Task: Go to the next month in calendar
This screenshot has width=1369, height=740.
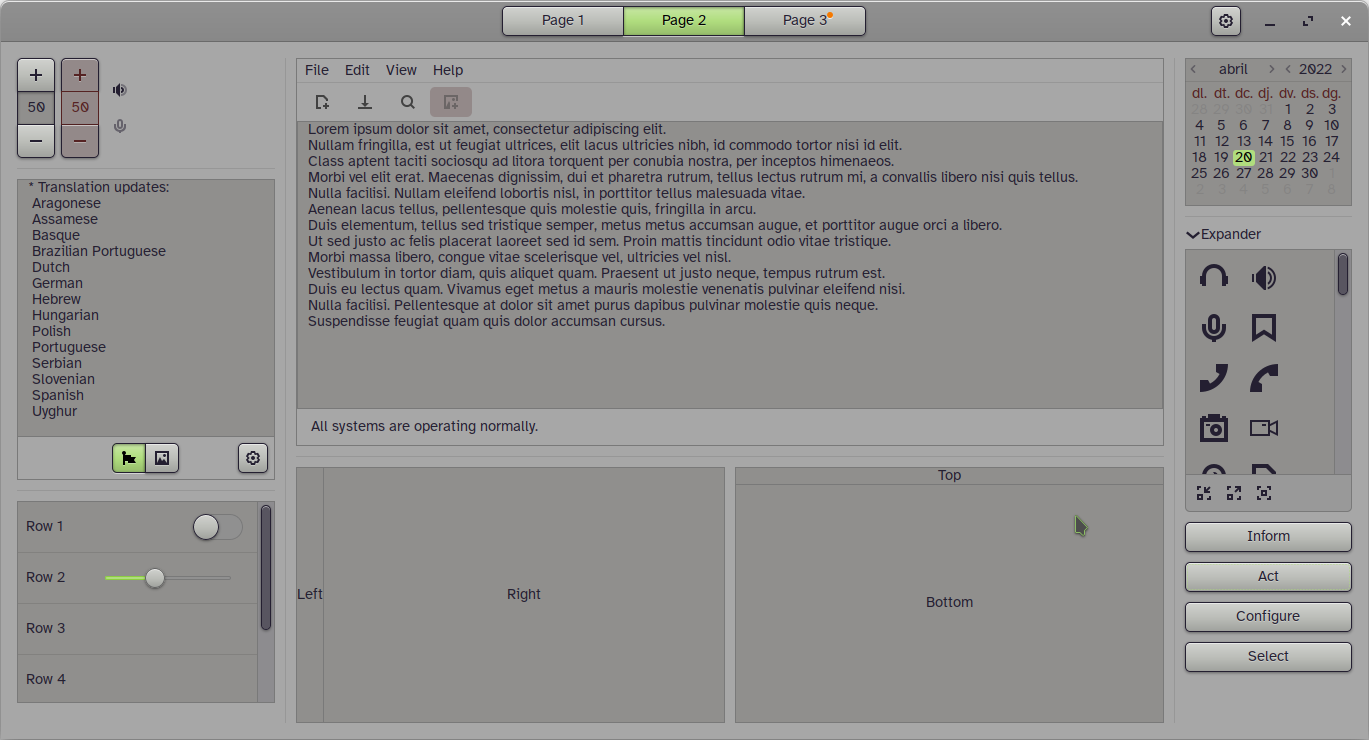Action: tap(1271, 69)
